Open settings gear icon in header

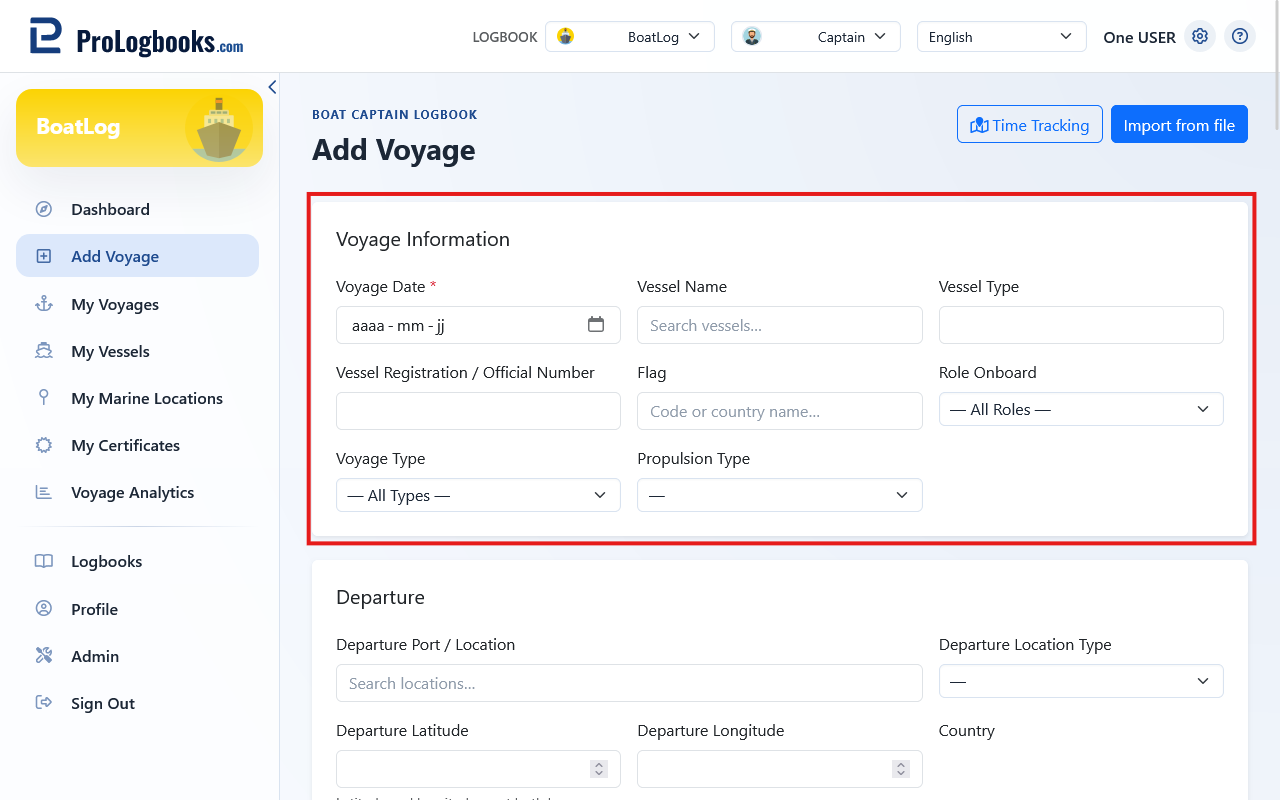1200,37
